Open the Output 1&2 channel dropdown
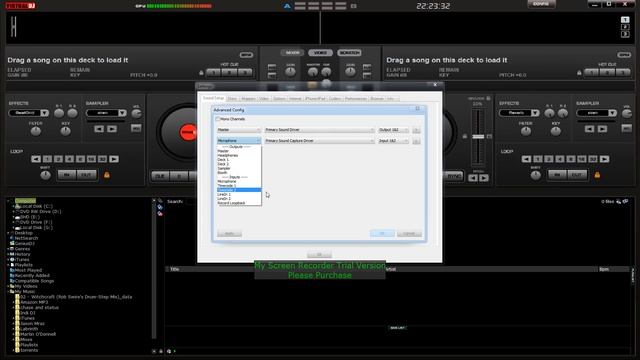The width and height of the screenshot is (640, 360). point(393,130)
